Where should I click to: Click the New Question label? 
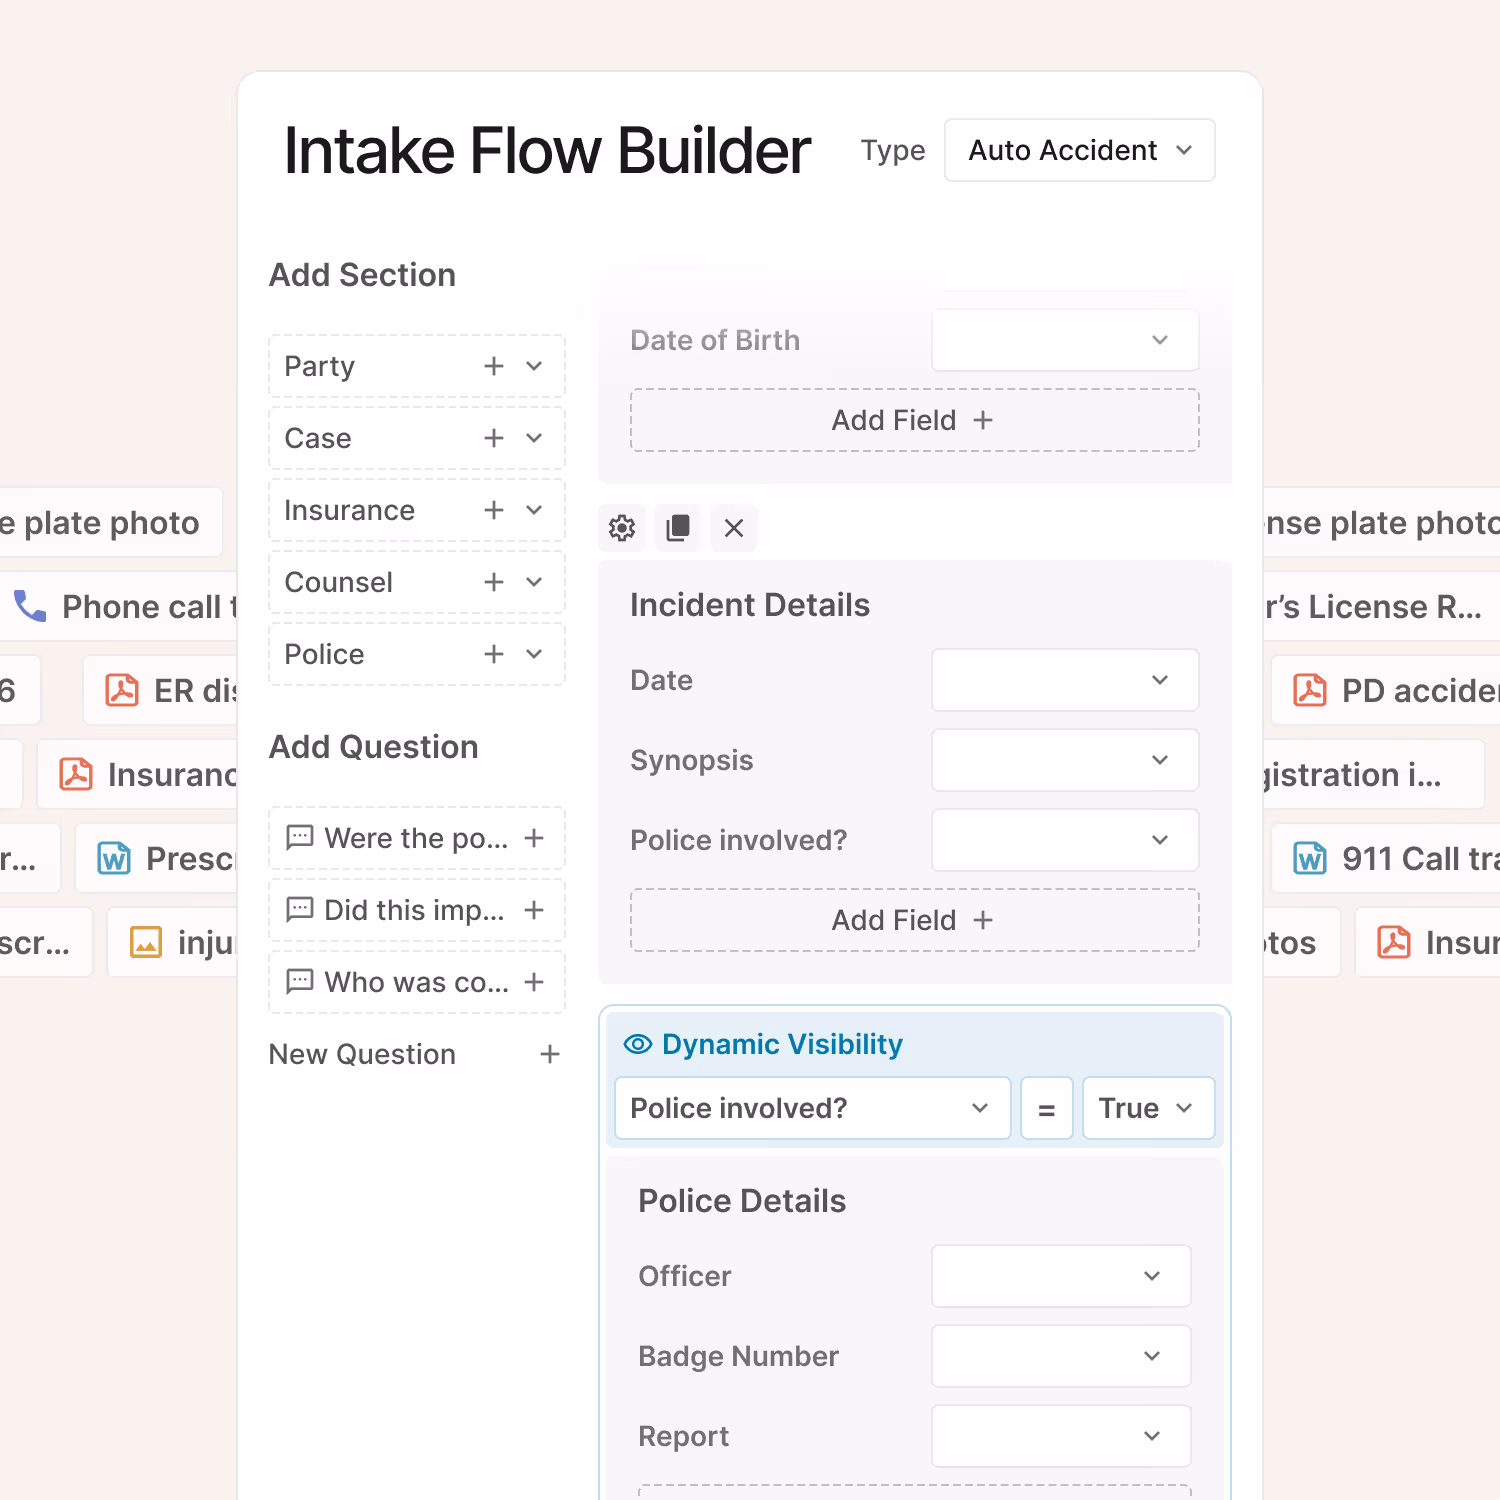click(x=362, y=1054)
